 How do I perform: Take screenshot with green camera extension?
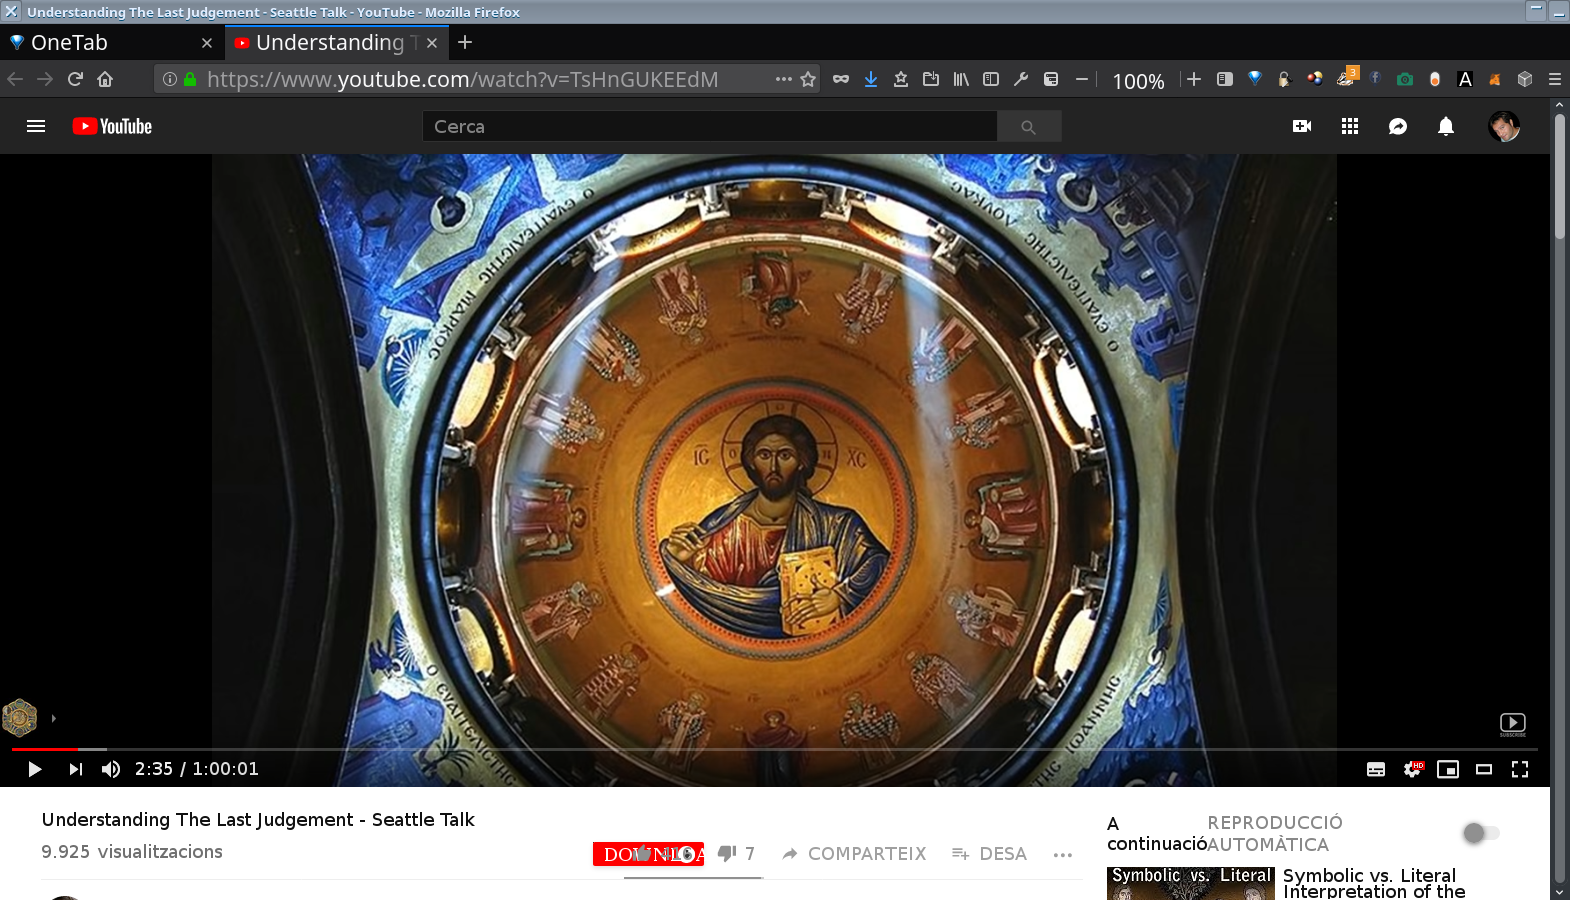pos(1405,79)
